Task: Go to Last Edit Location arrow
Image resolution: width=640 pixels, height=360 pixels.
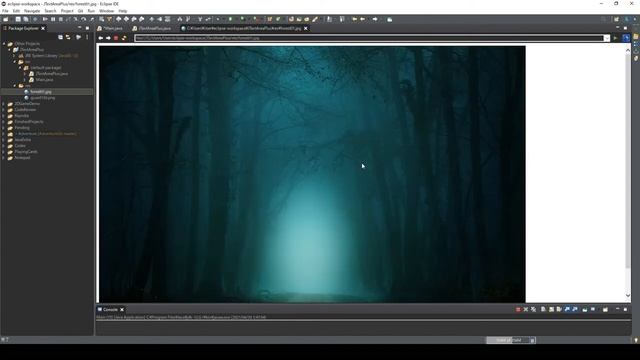Action: (355, 19)
